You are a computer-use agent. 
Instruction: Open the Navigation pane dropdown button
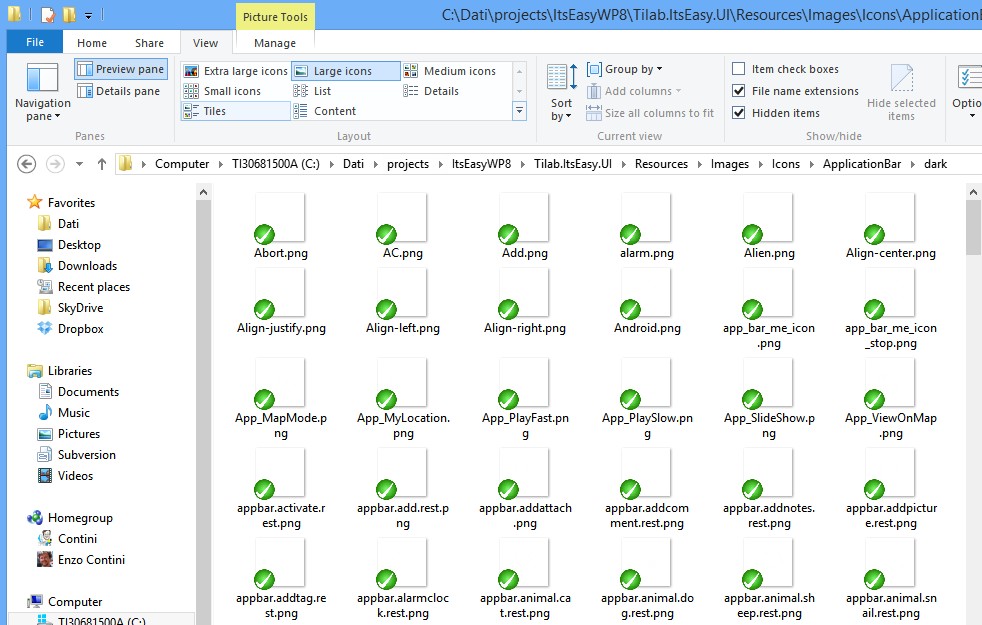(42, 96)
